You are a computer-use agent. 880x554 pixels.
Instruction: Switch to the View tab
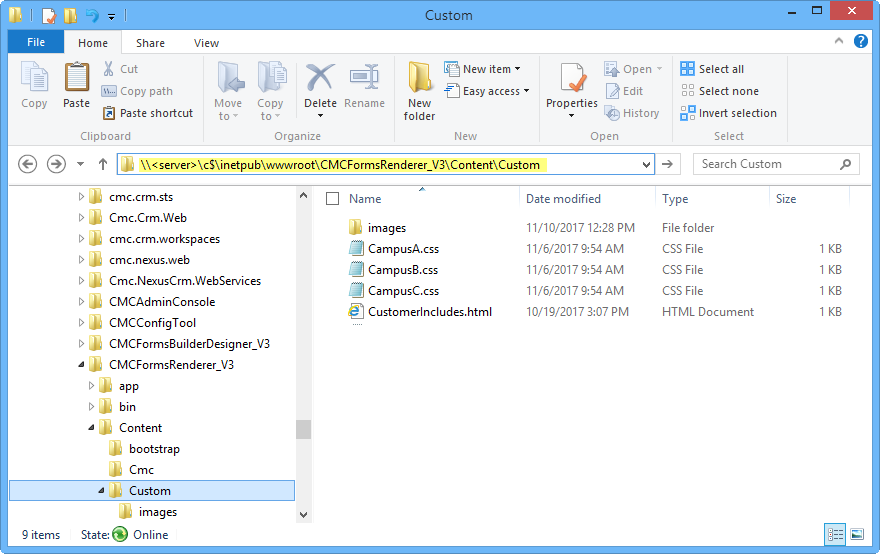tap(206, 43)
